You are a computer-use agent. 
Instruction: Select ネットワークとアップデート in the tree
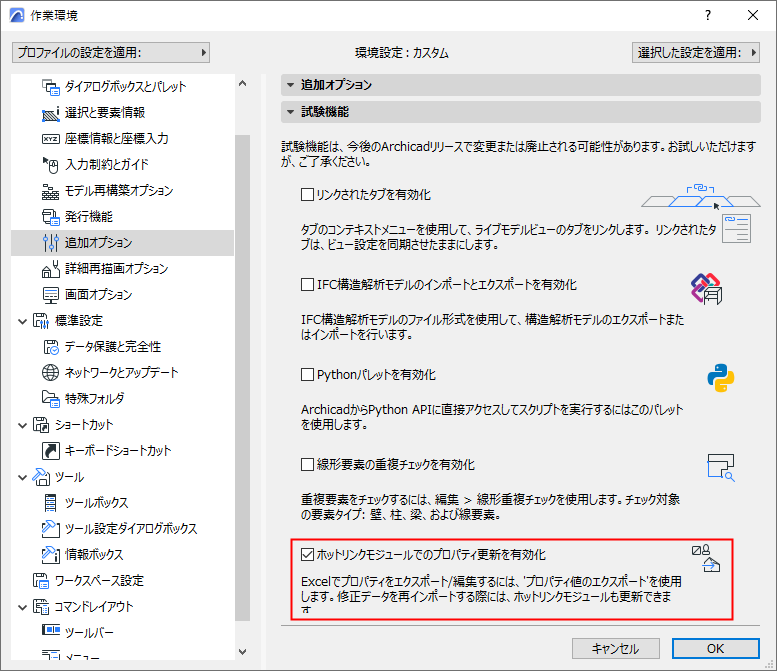[x=121, y=373]
